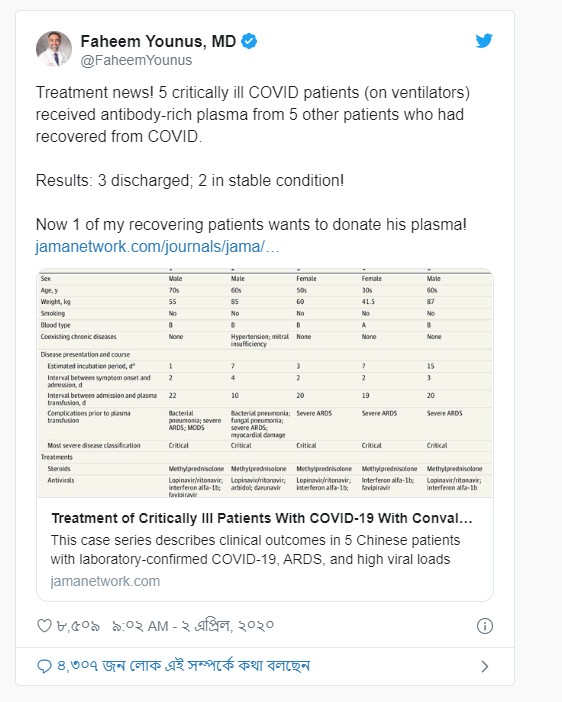Click the tweet timestamp 9:02 AM
The height and width of the screenshot is (702, 562).
(x=193, y=625)
